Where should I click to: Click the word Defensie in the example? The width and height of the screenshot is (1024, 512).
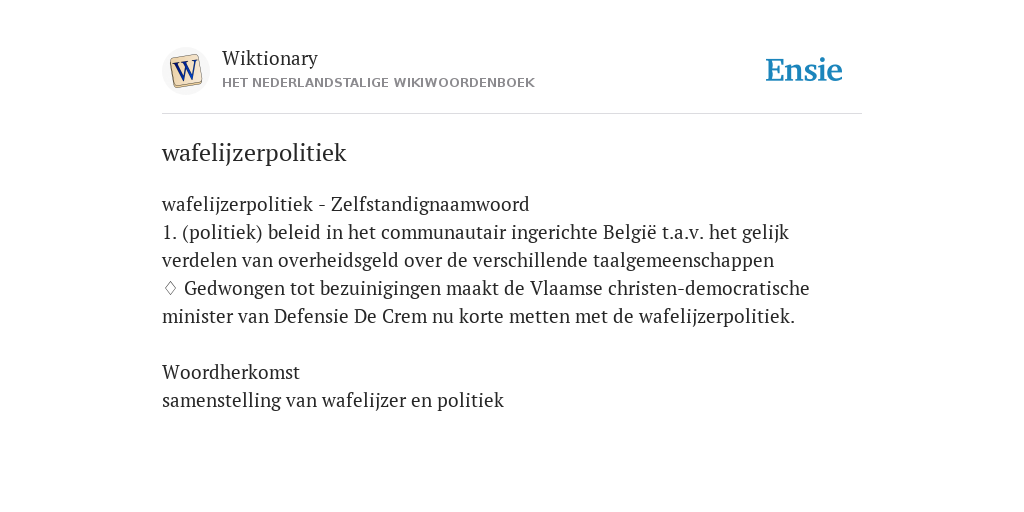pyautogui.click(x=312, y=317)
